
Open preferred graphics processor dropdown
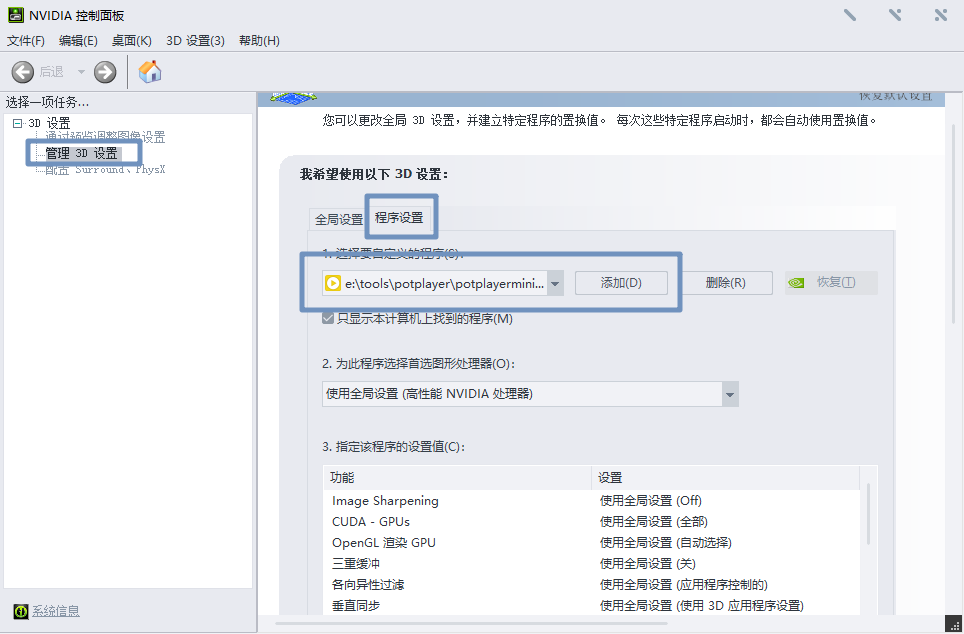(x=730, y=394)
